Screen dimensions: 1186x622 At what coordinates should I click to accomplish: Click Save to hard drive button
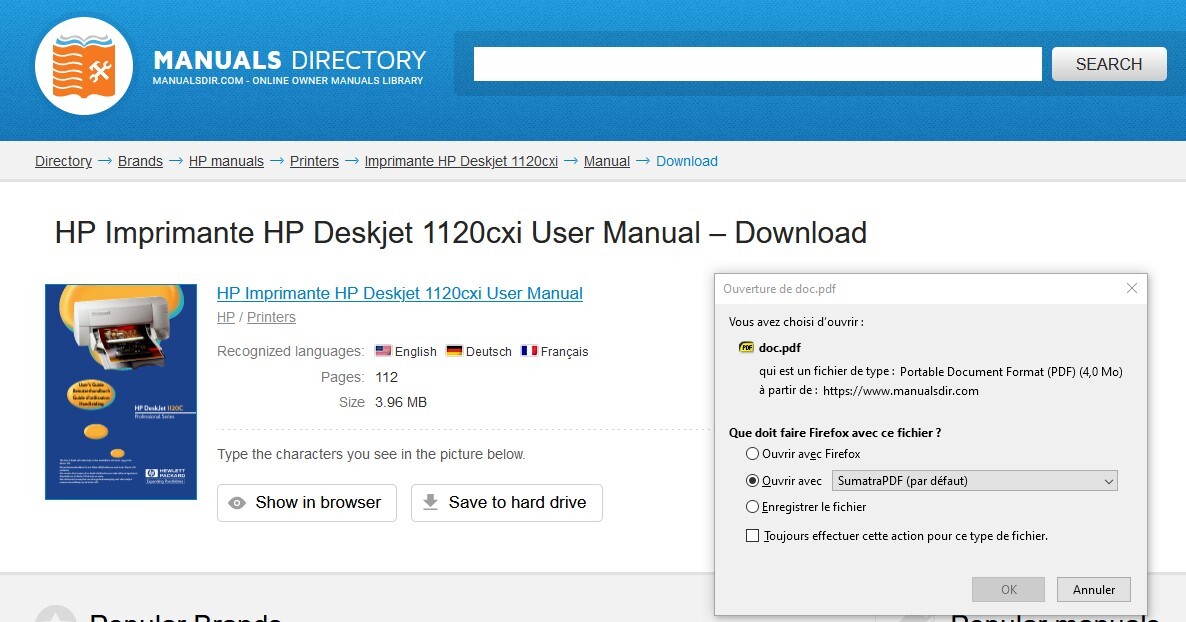[x=507, y=502]
